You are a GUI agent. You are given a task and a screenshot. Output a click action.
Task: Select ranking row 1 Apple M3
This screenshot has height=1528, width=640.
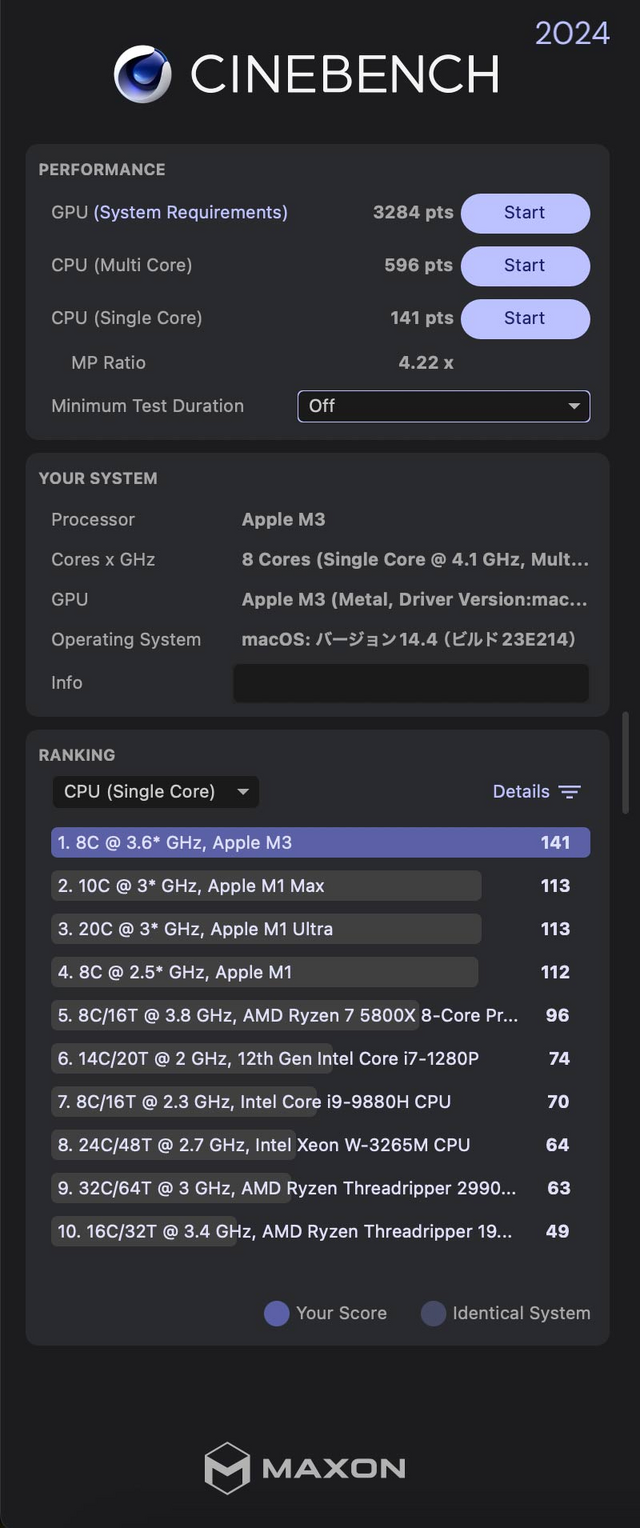[320, 842]
